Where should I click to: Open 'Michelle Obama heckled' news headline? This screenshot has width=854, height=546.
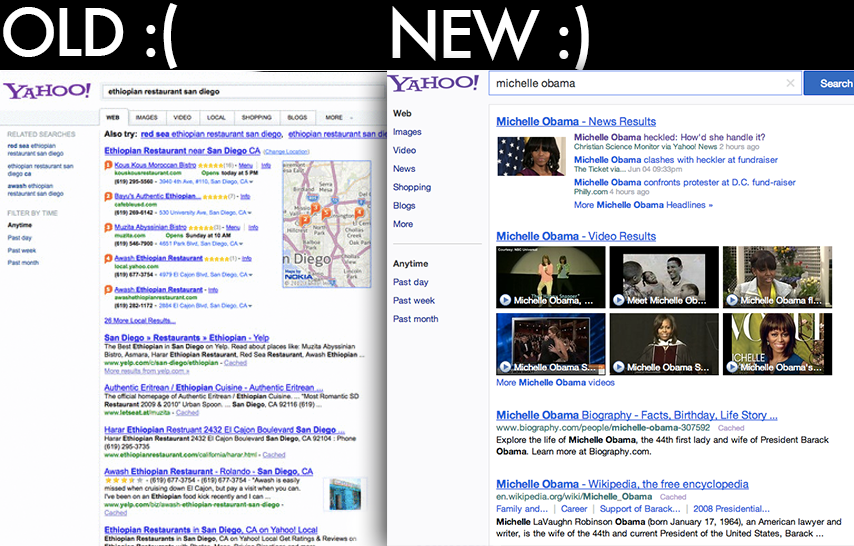pyautogui.click(x=669, y=137)
